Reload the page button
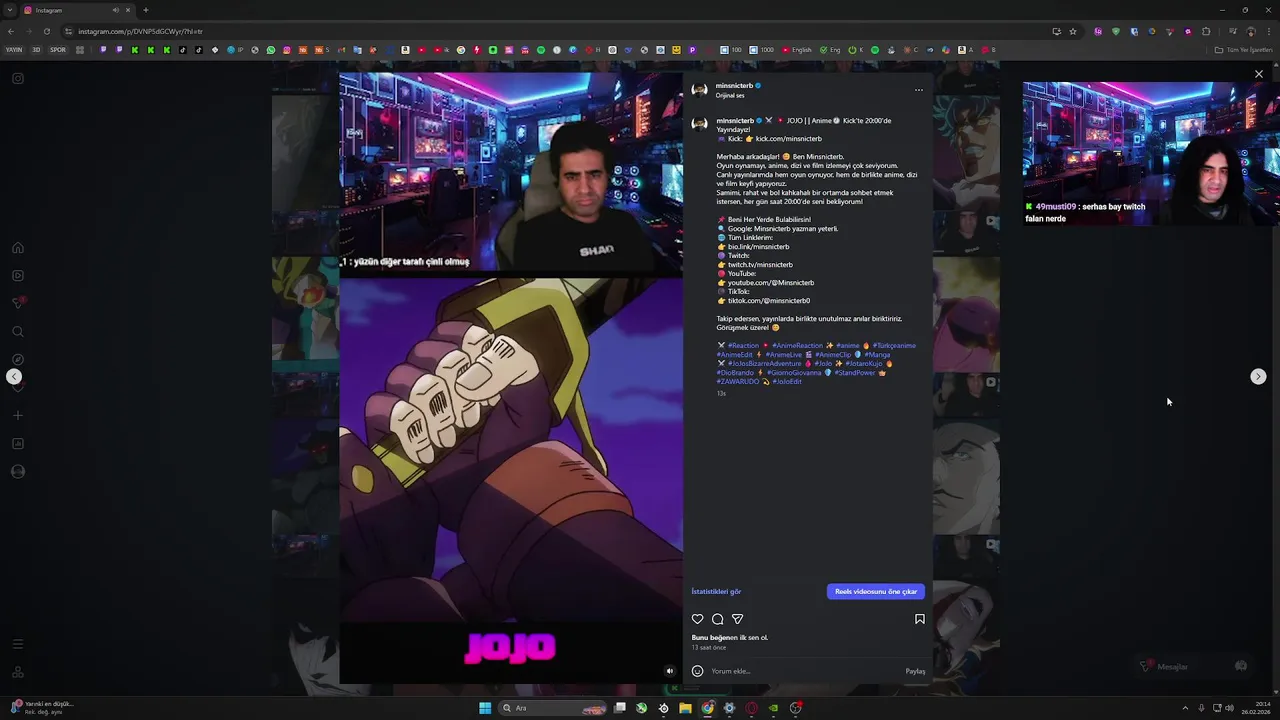 click(46, 31)
